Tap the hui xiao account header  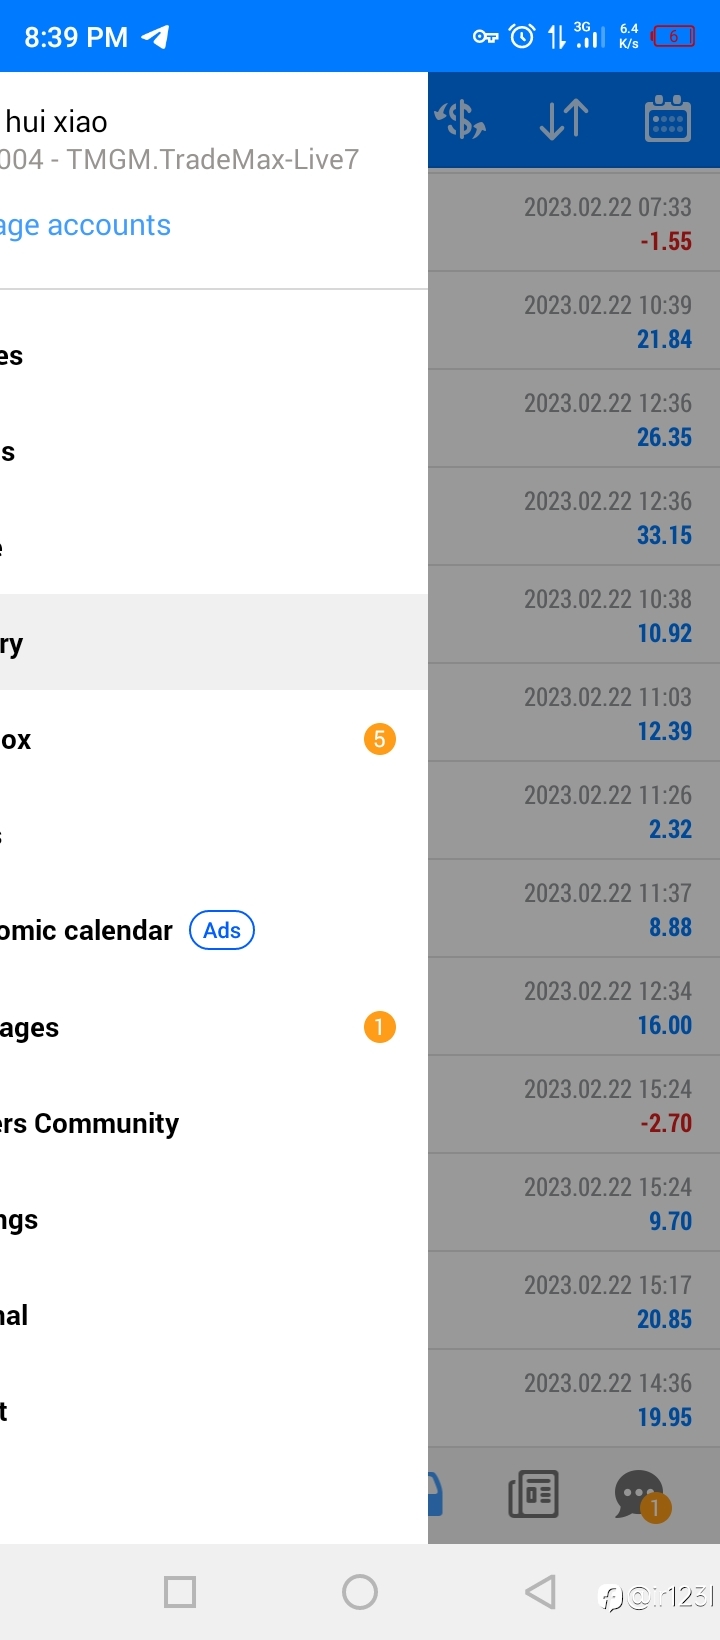pyautogui.click(x=214, y=140)
